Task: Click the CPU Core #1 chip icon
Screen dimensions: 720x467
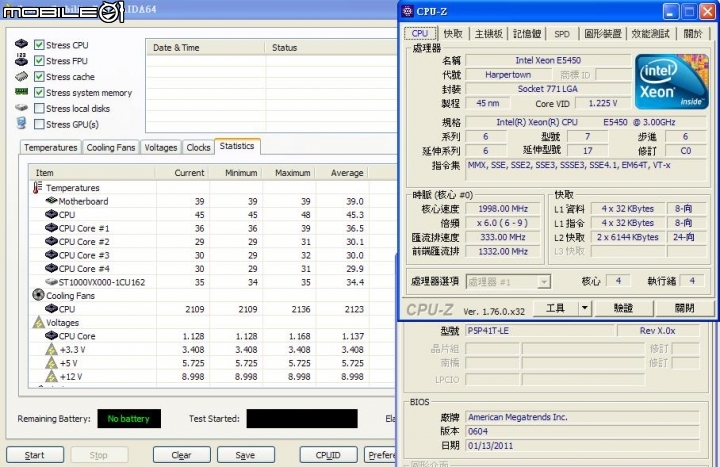Action: [x=51, y=228]
